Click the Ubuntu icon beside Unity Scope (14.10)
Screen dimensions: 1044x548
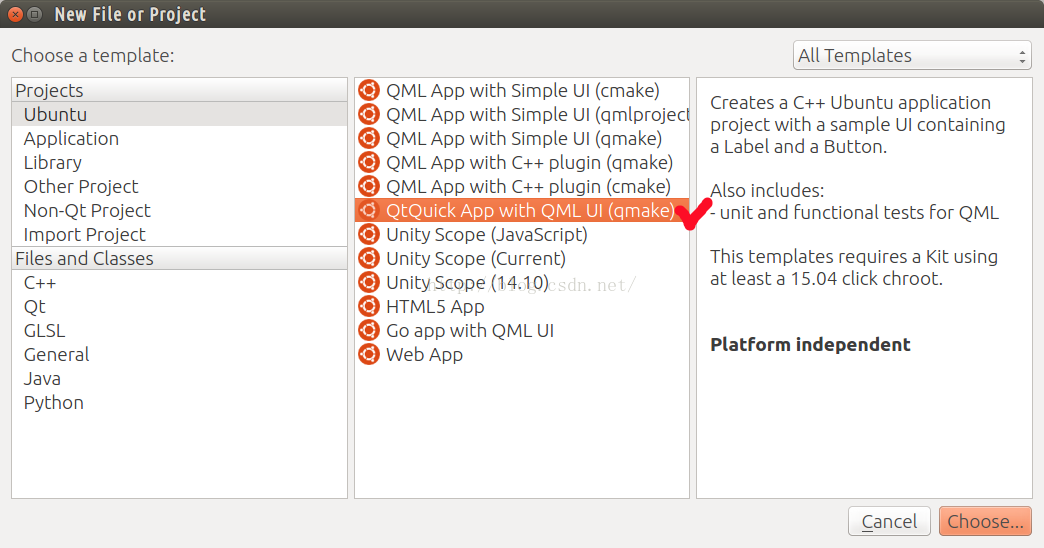pyautogui.click(x=369, y=282)
